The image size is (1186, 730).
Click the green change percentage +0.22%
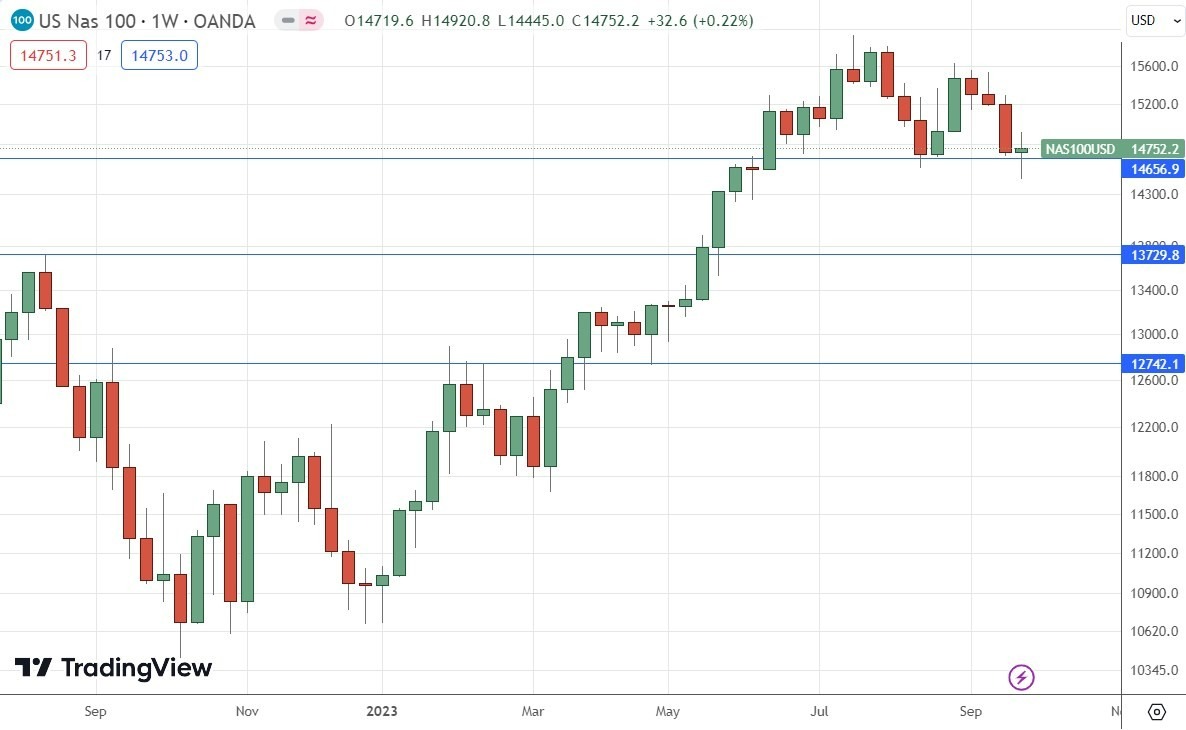point(723,19)
